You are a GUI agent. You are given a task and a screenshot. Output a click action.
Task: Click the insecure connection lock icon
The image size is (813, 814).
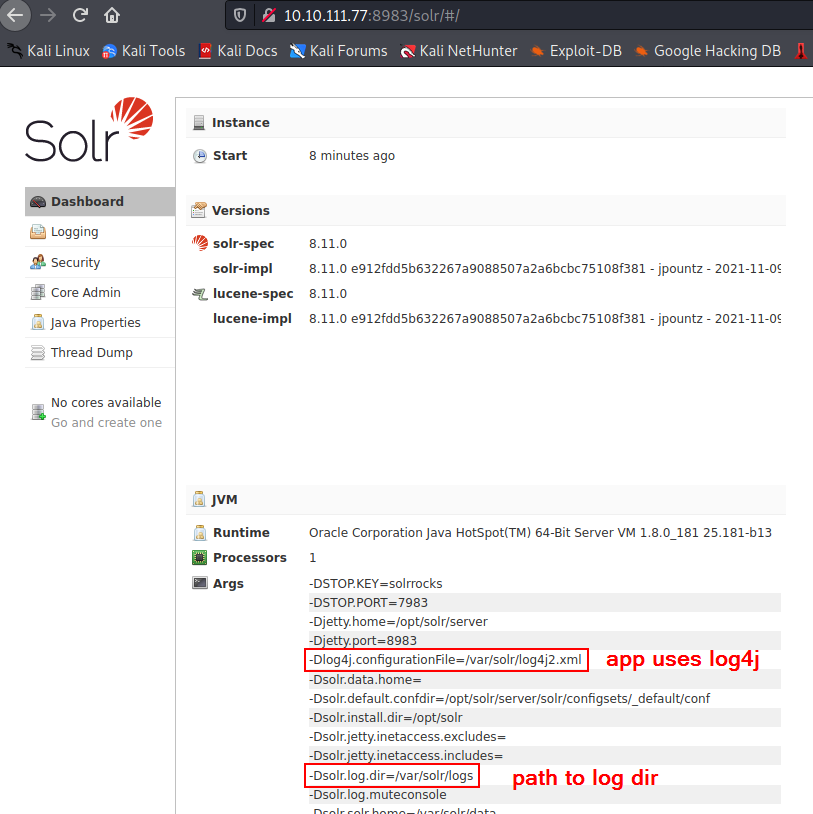point(267,15)
